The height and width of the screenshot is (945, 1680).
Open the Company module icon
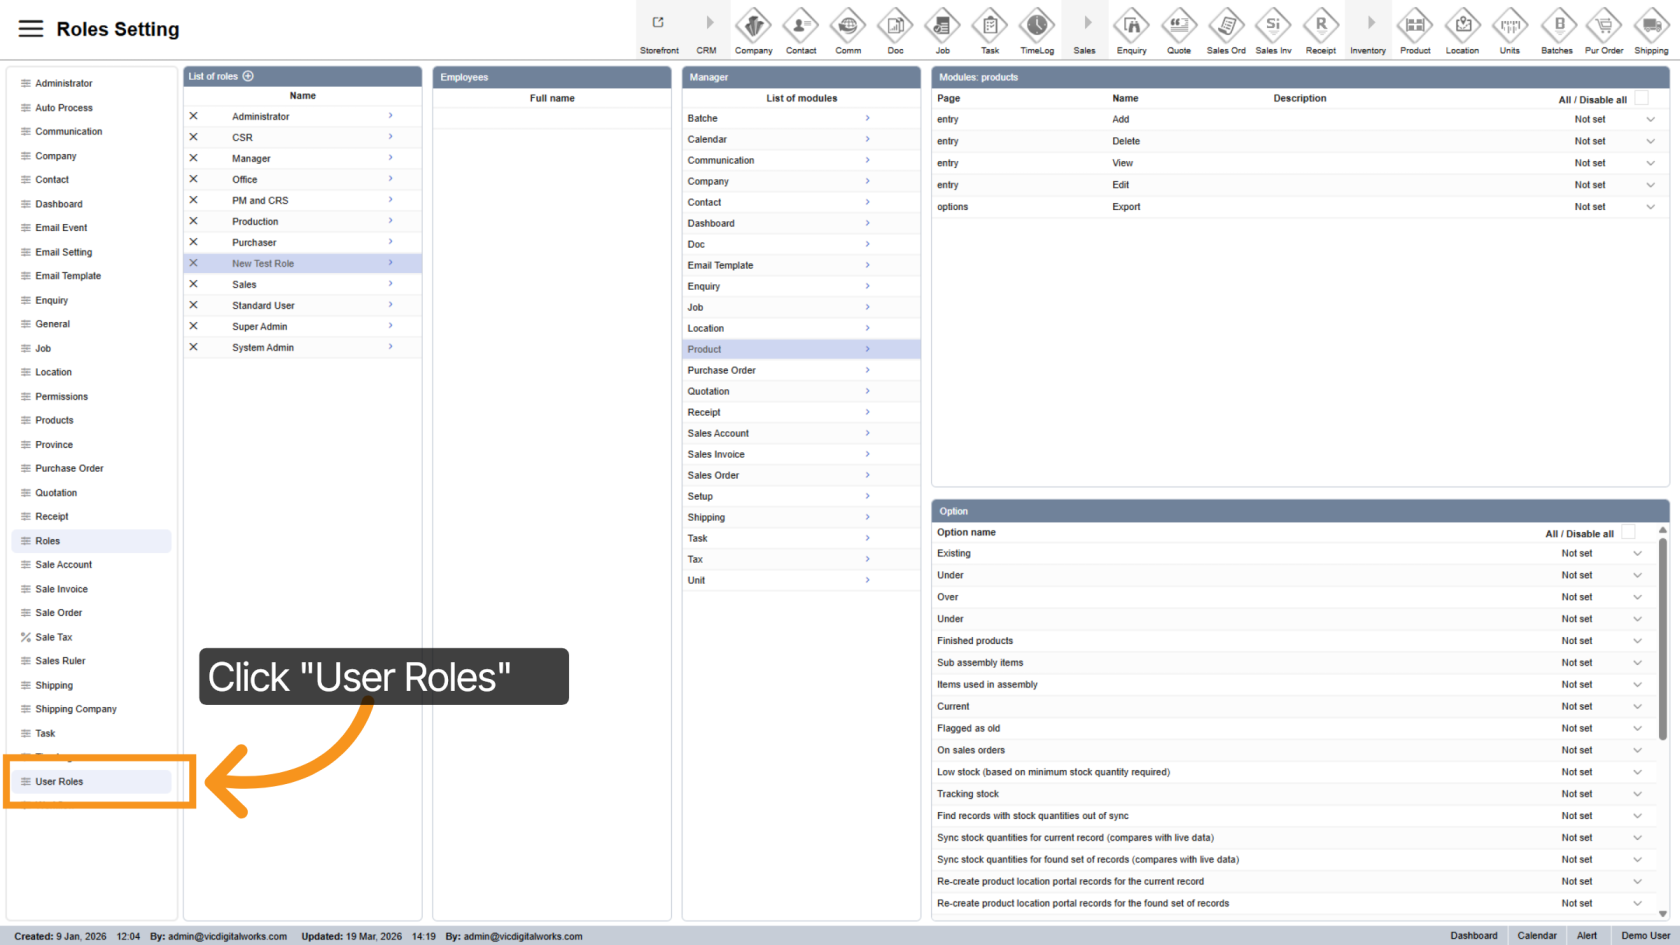[x=753, y=25]
